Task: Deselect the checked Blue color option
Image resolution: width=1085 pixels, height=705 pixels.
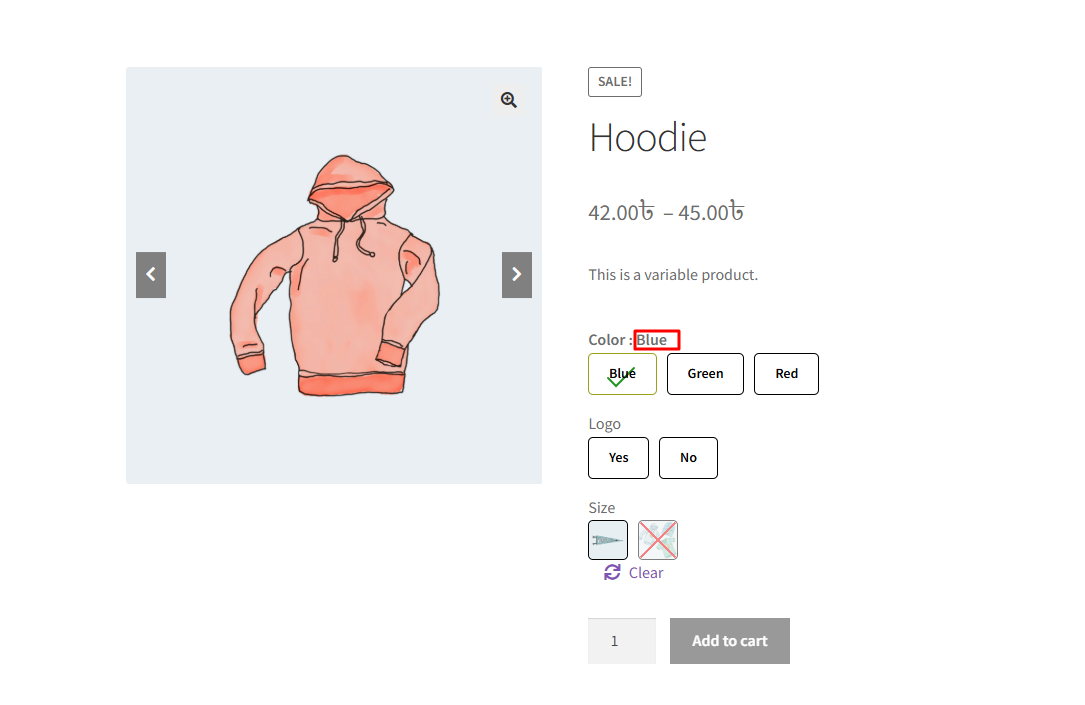Action: 622,374
